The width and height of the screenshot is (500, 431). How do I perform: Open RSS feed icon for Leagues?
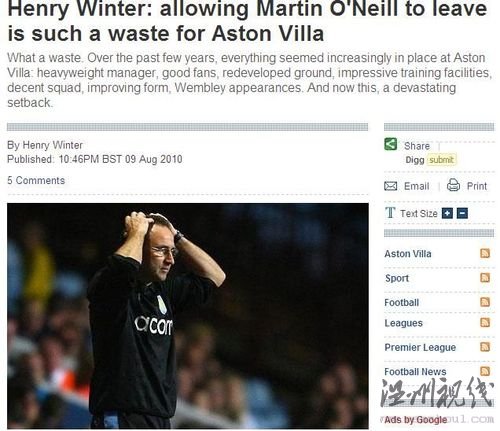pyautogui.click(x=485, y=322)
